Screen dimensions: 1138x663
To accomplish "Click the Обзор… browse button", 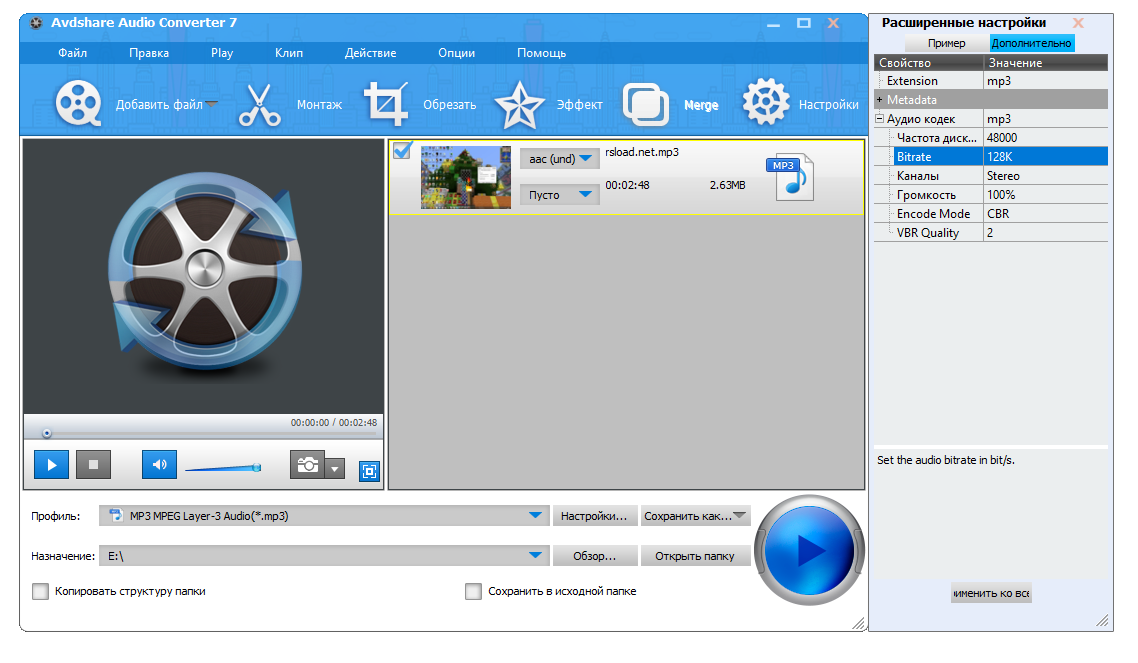I will click(594, 556).
